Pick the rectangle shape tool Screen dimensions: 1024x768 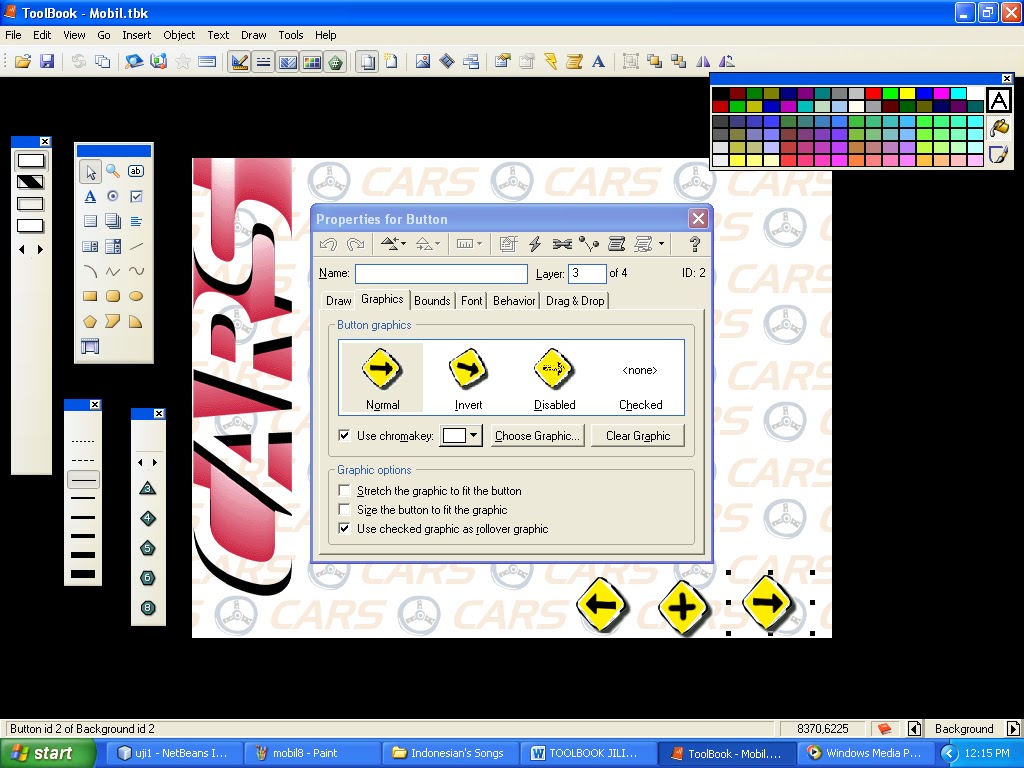(x=90, y=296)
